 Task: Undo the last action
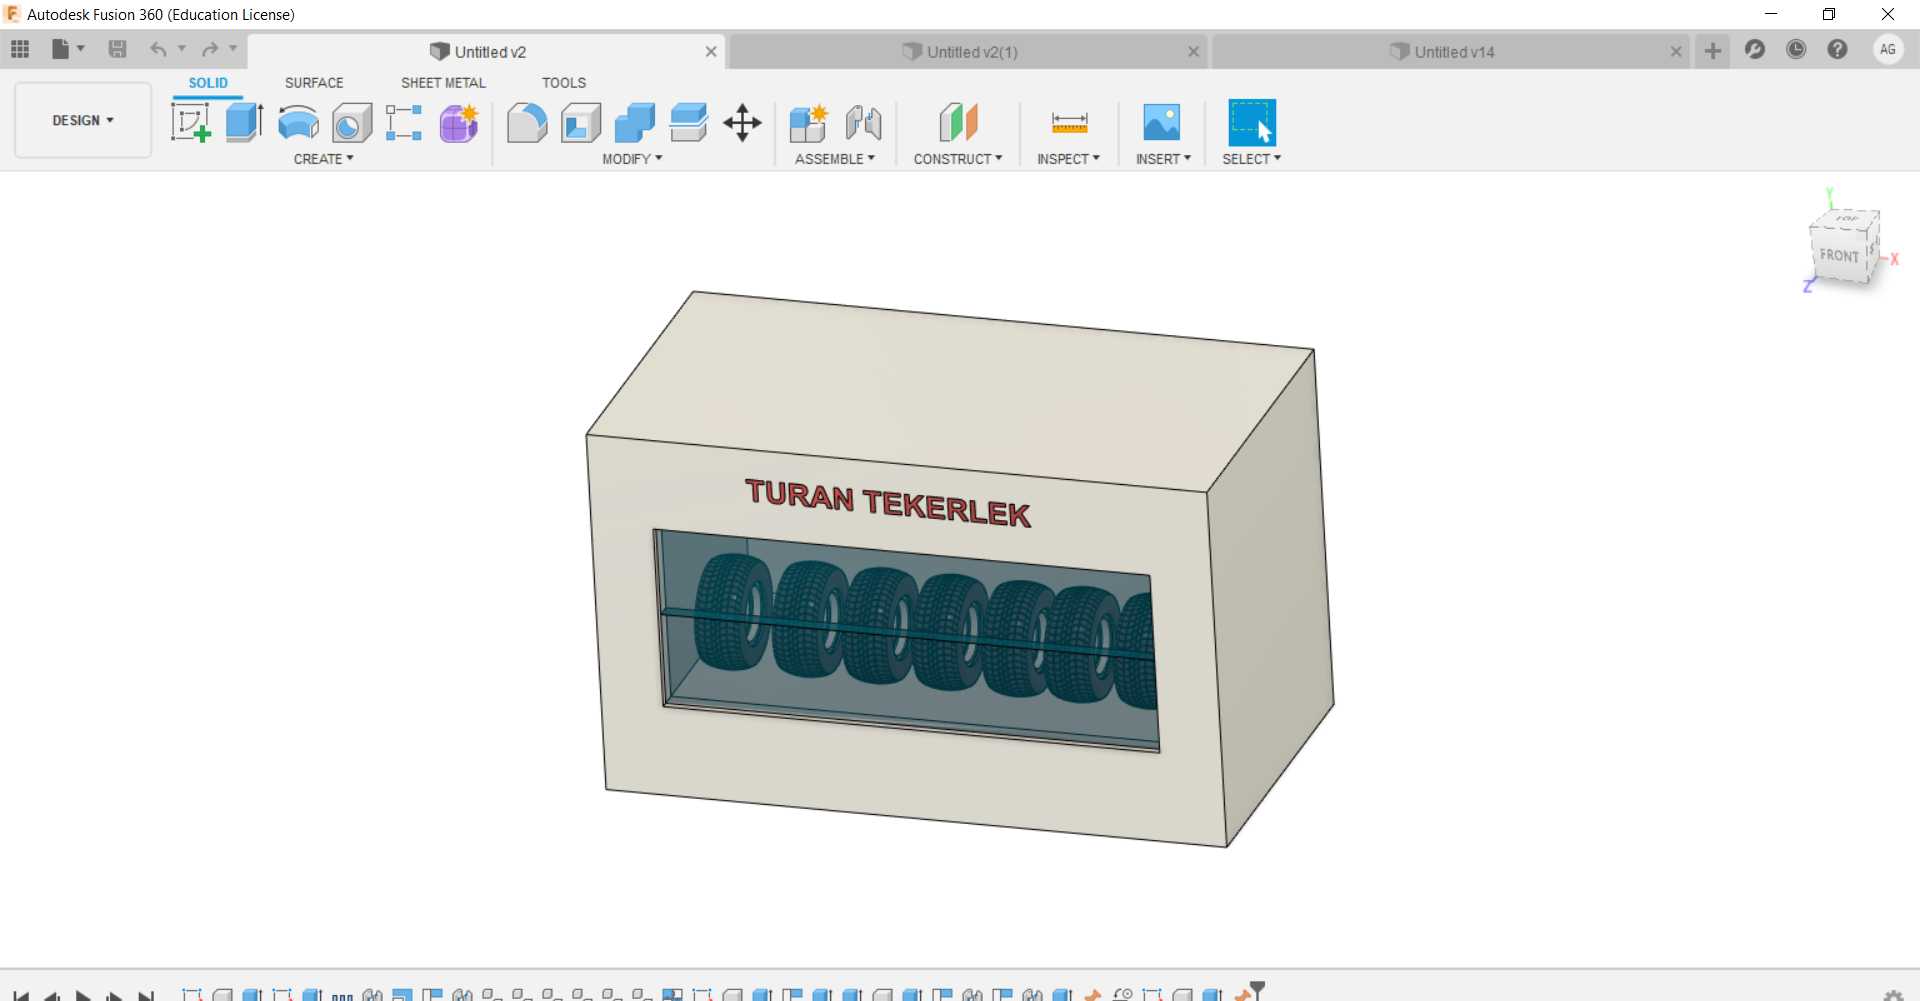158,49
